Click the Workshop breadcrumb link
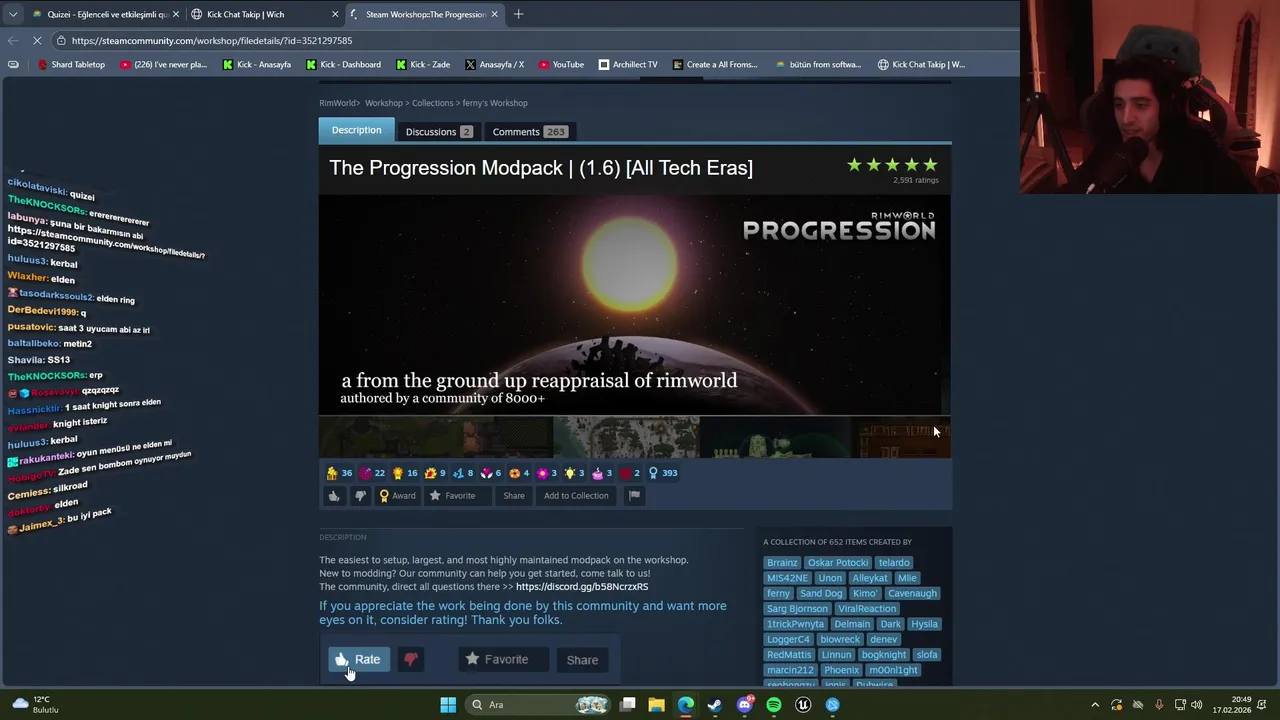Viewport: 1280px width, 720px height. click(x=383, y=103)
